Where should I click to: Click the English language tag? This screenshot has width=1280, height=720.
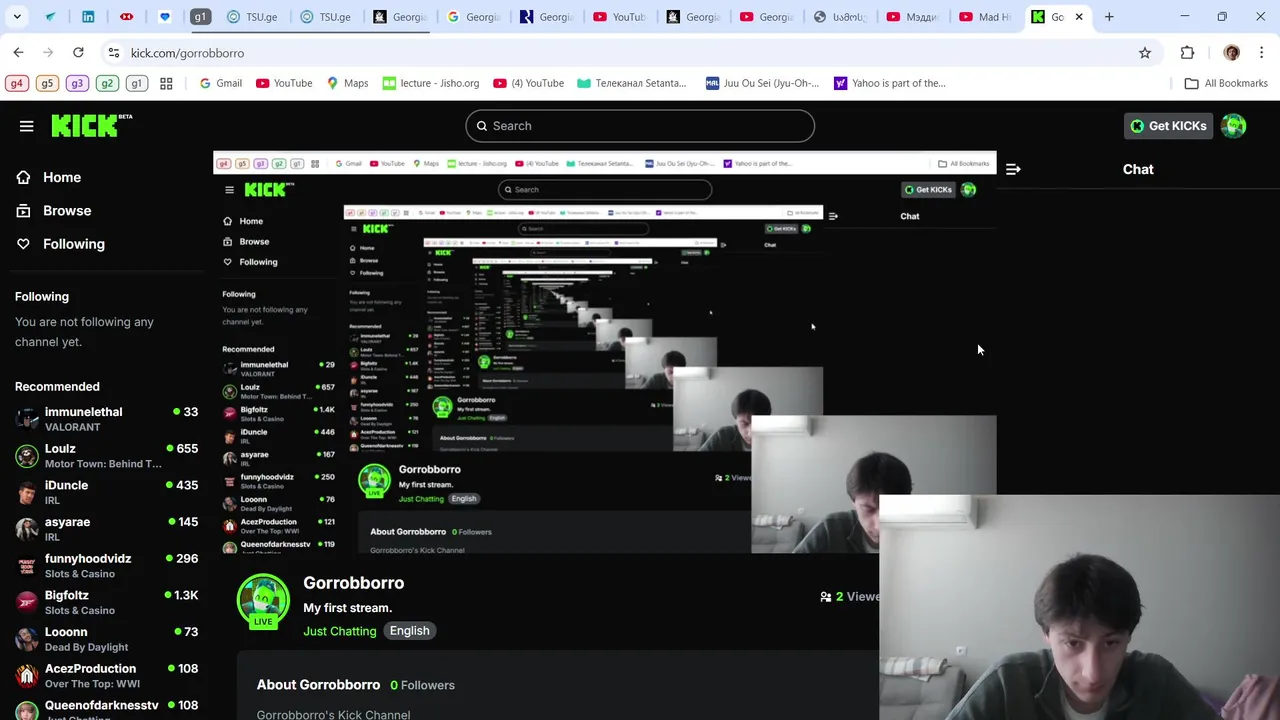(409, 631)
